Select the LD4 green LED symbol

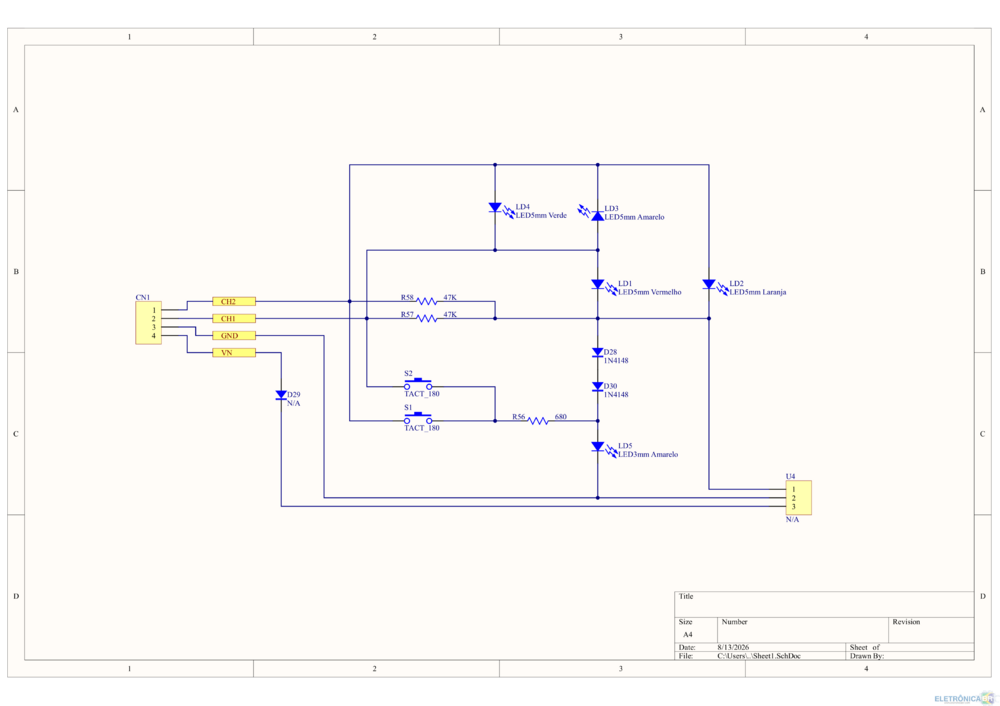495,208
